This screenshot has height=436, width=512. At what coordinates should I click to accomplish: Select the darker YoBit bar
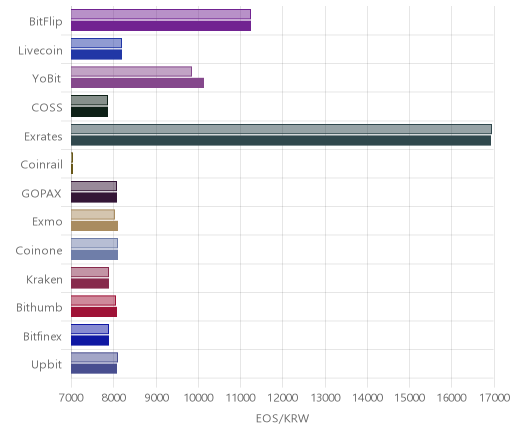[x=137, y=83]
